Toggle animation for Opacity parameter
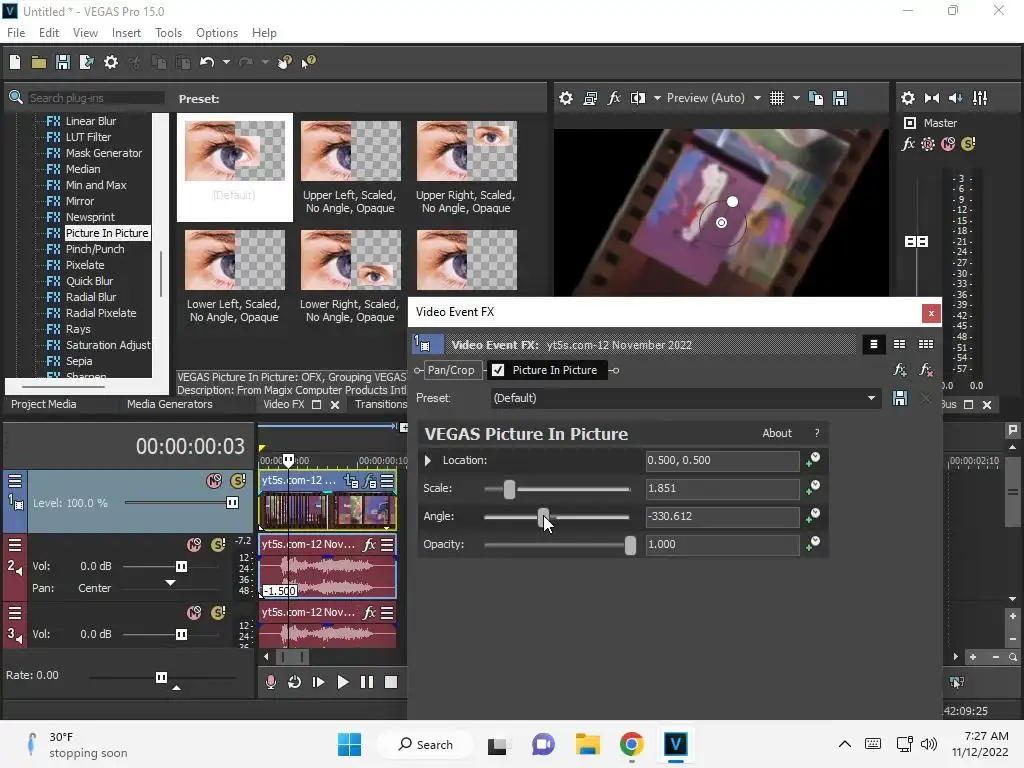Image resolution: width=1024 pixels, height=768 pixels. pyautogui.click(x=813, y=544)
